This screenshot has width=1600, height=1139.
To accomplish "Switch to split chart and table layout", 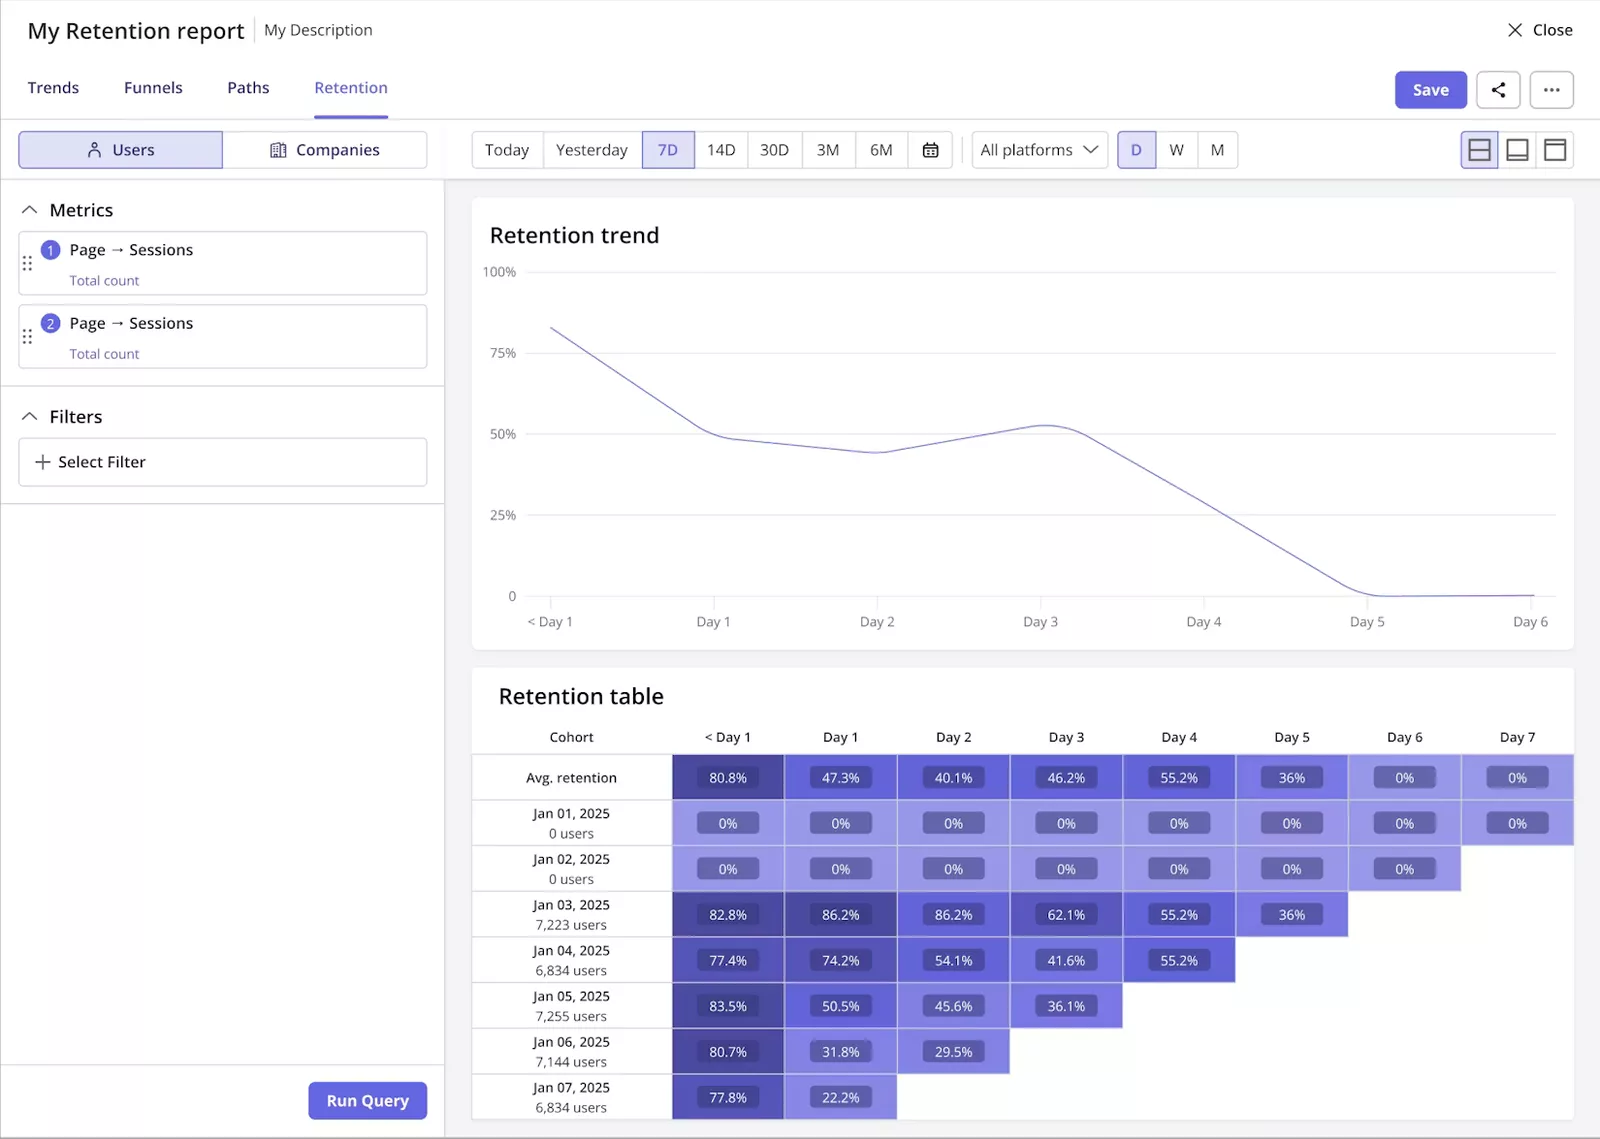I will pyautogui.click(x=1479, y=150).
